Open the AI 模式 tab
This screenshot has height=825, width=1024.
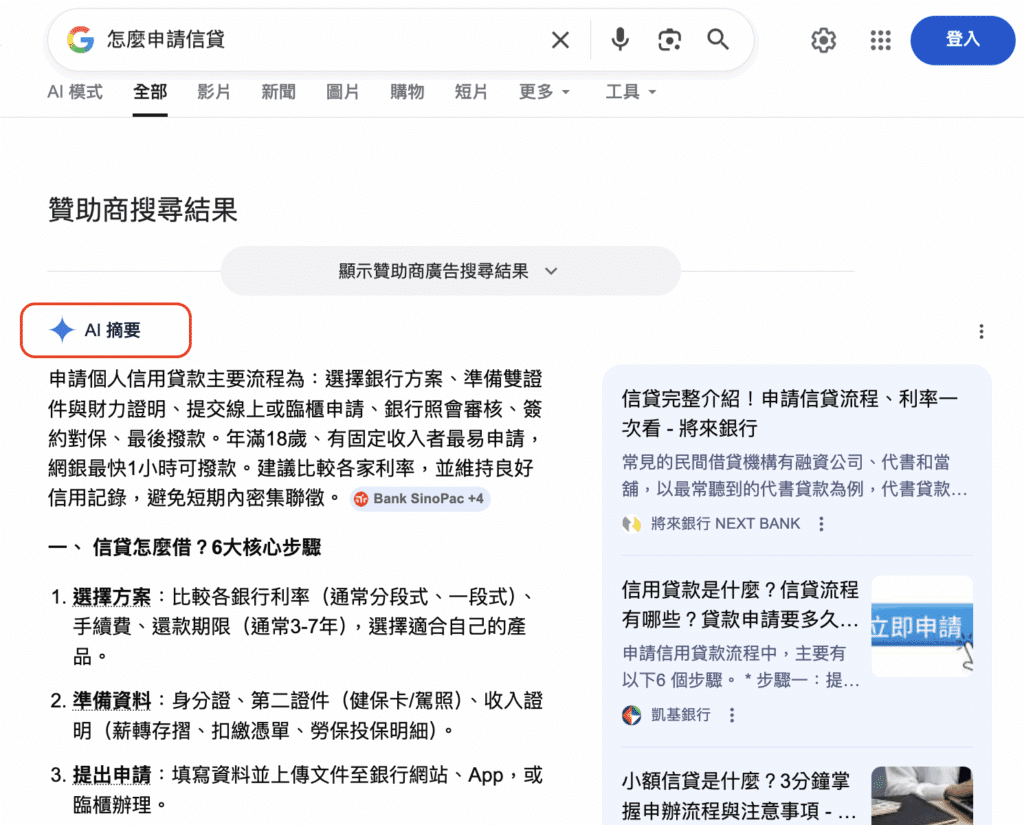point(74,91)
